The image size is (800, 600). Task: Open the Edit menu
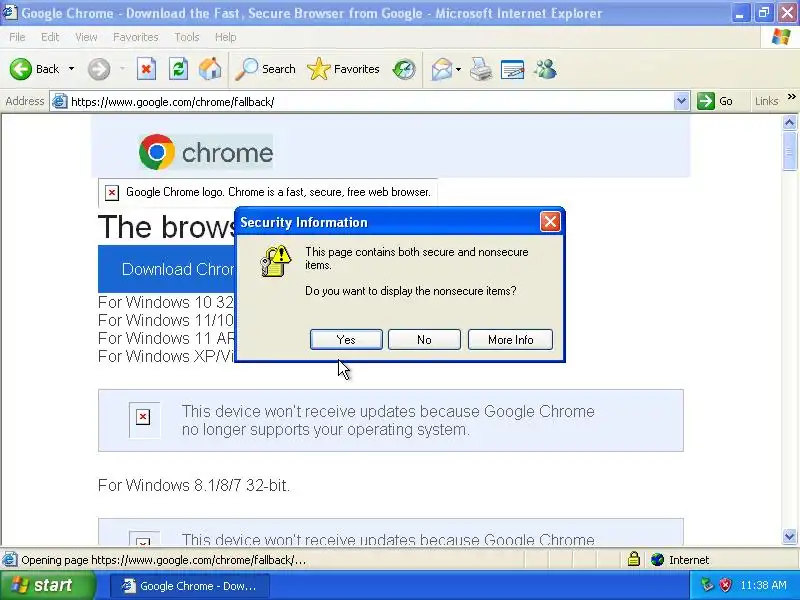click(x=49, y=37)
